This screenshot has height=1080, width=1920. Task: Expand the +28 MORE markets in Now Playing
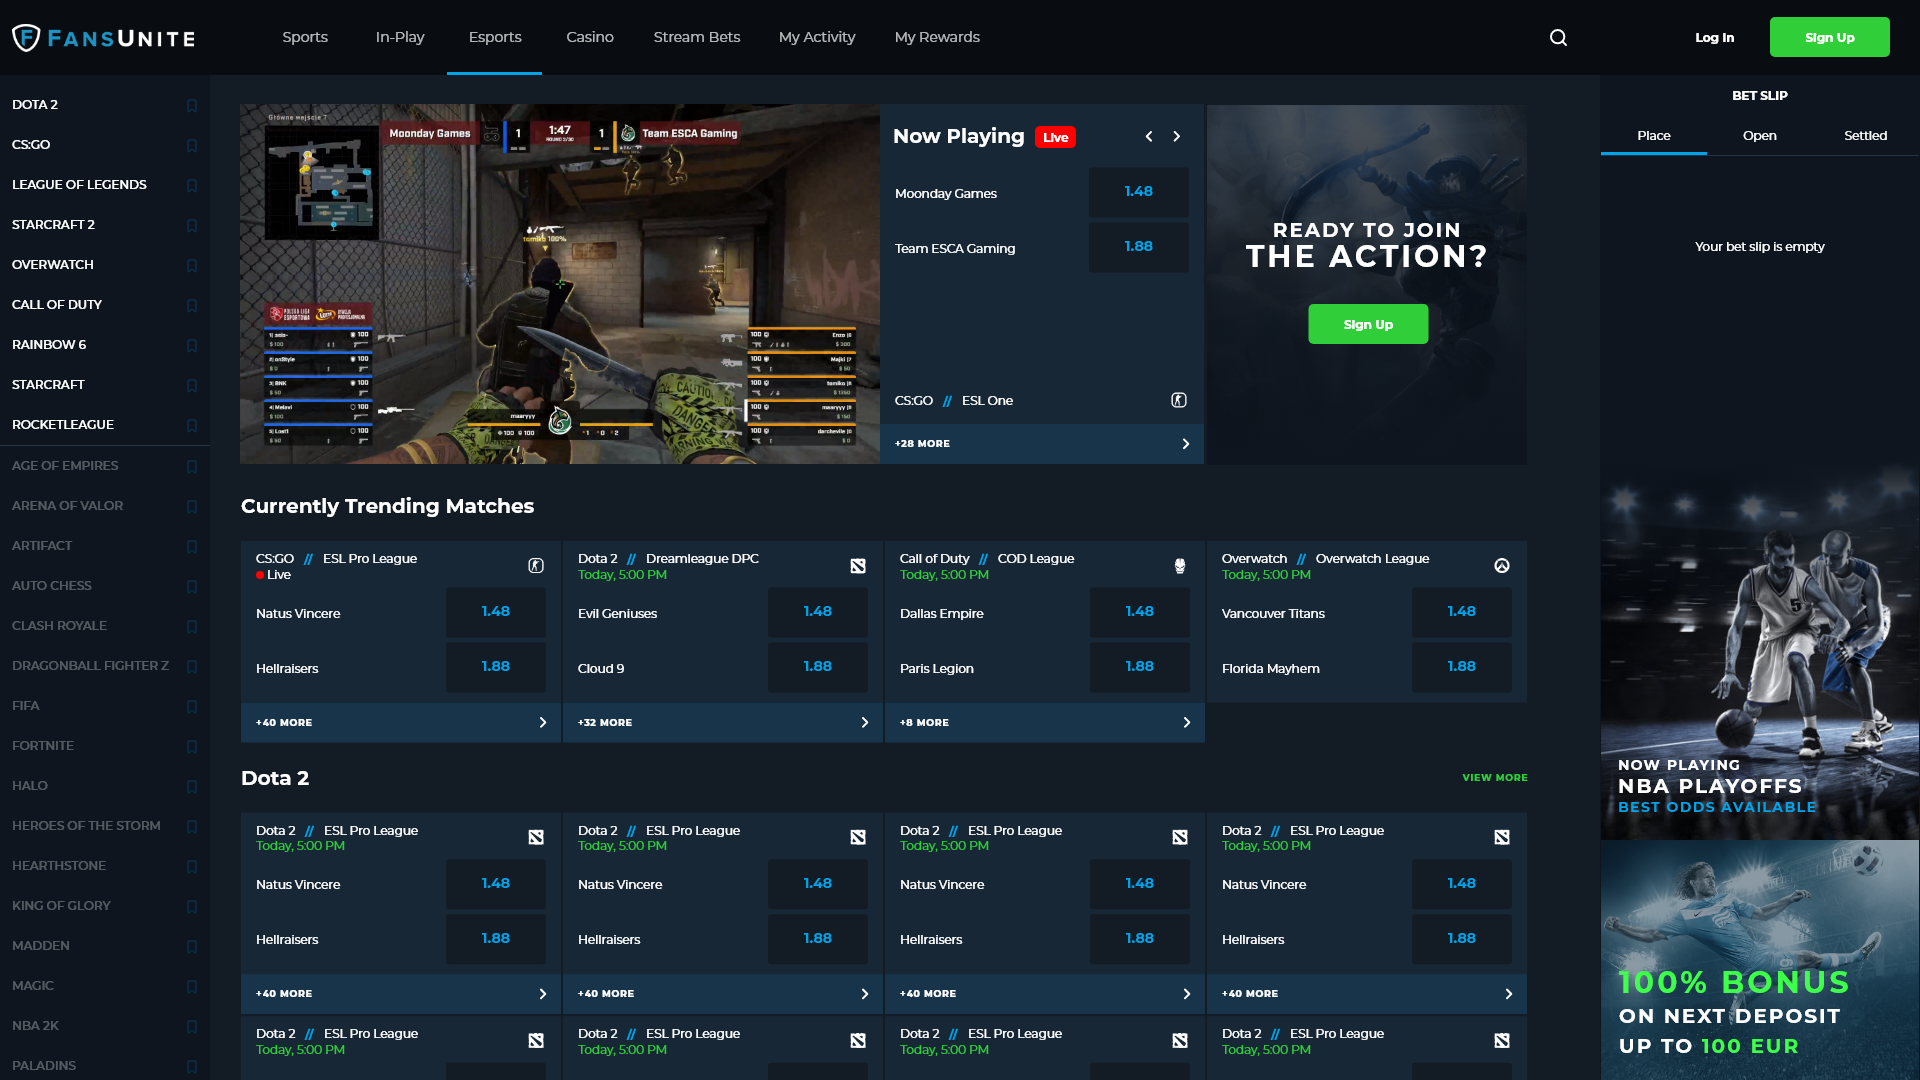[1042, 443]
